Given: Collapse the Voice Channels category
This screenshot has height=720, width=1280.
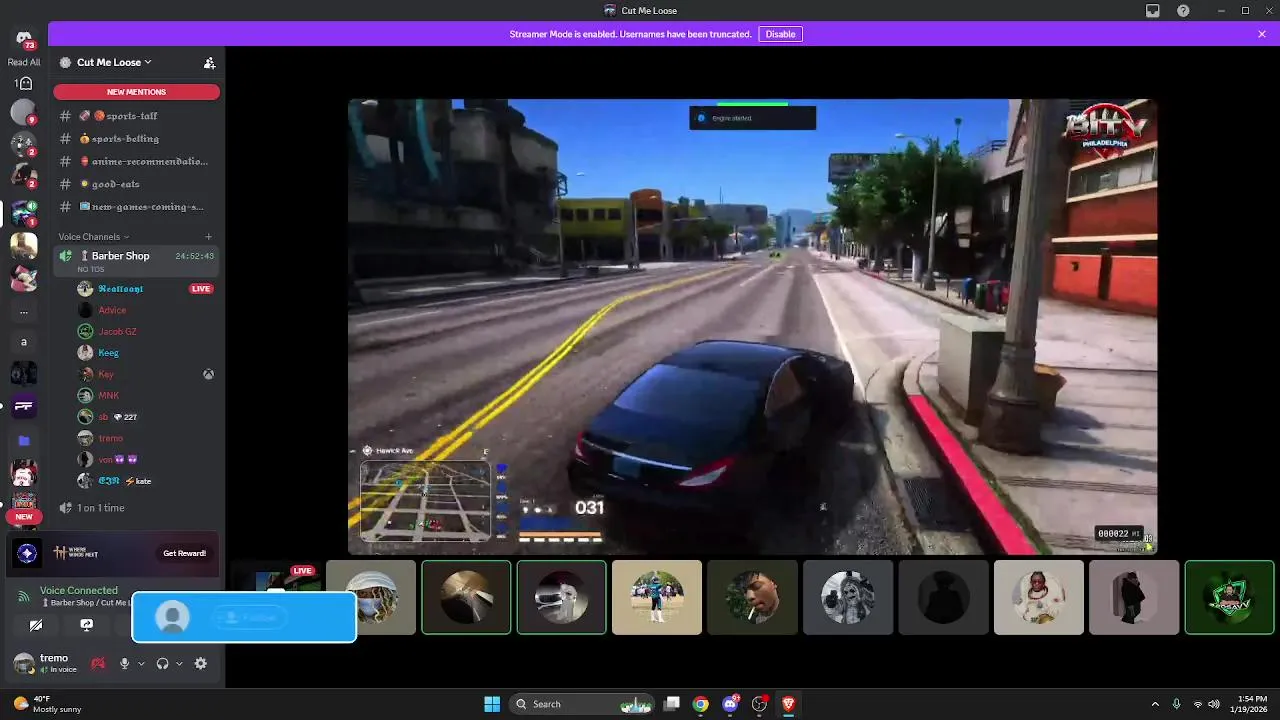Looking at the screenshot, I should 94,237.
